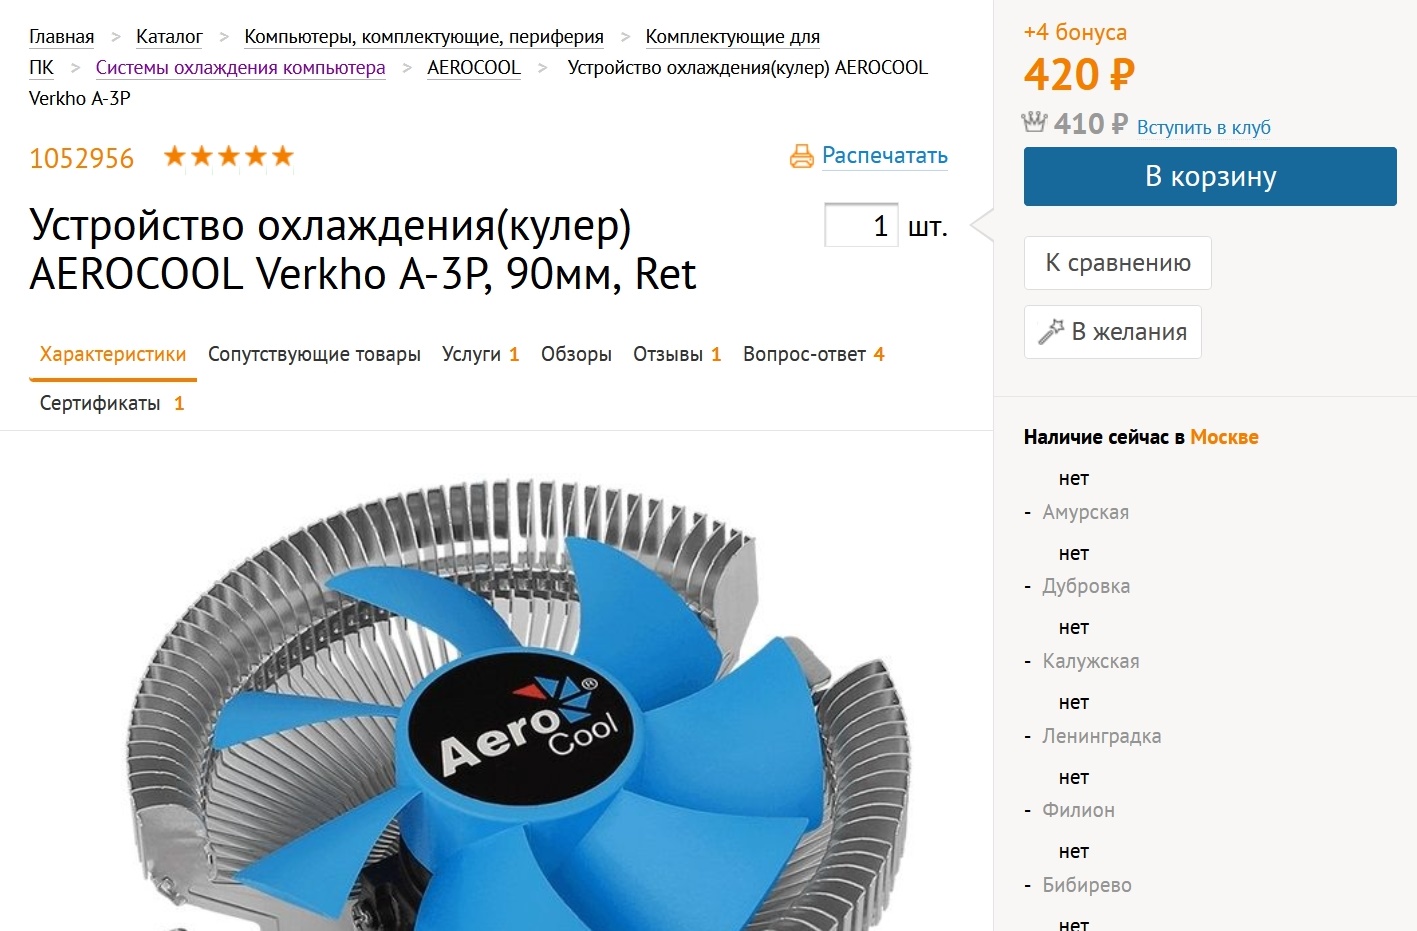The height and width of the screenshot is (931, 1417).
Task: Open the Сертификаты tab
Action: point(112,404)
